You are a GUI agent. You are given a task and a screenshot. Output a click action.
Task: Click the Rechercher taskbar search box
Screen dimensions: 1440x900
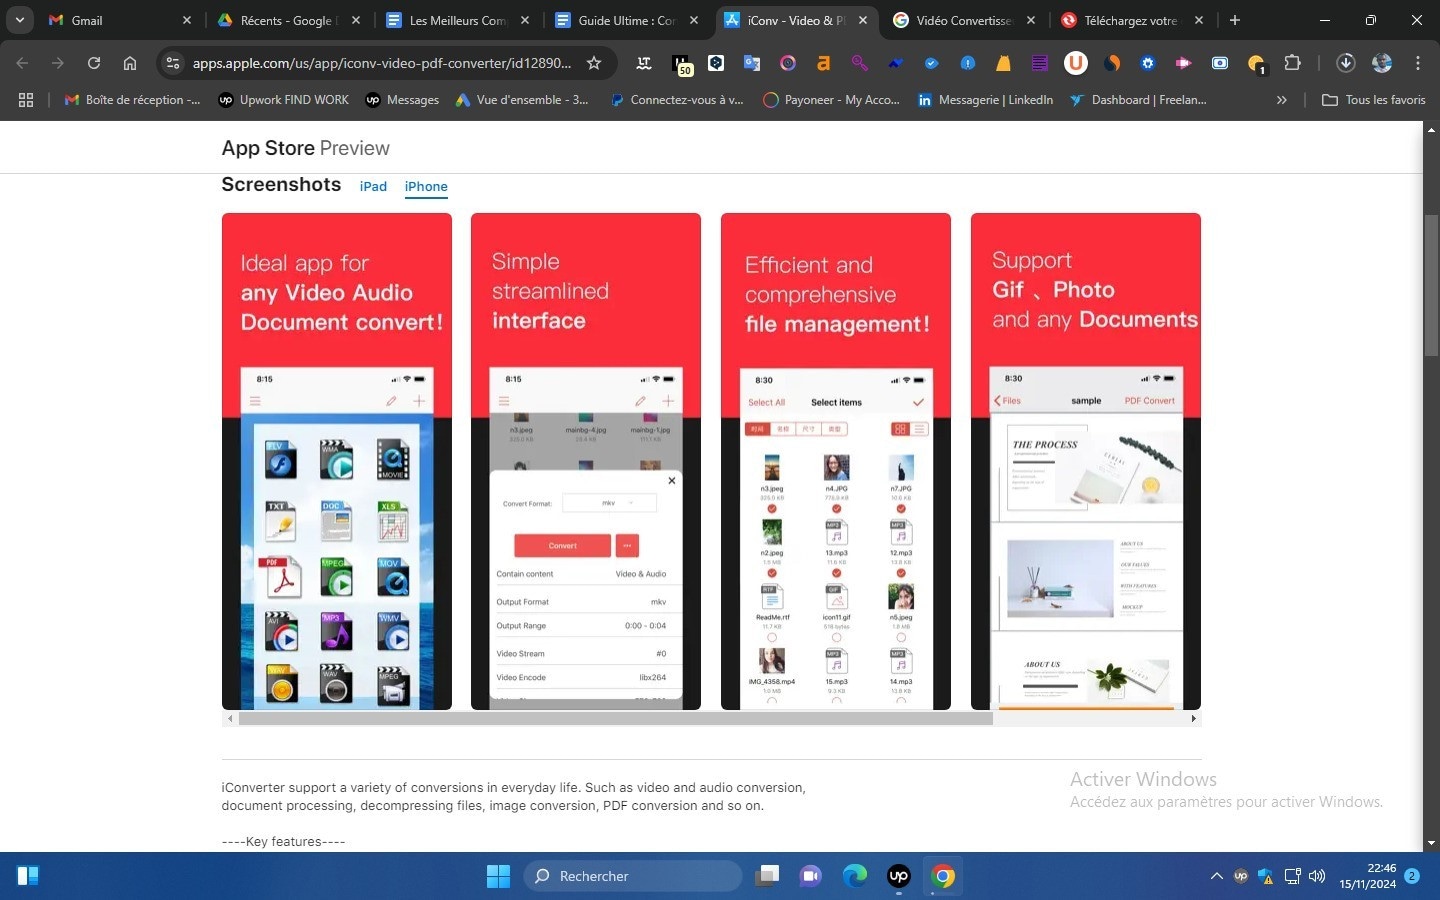pyautogui.click(x=633, y=876)
